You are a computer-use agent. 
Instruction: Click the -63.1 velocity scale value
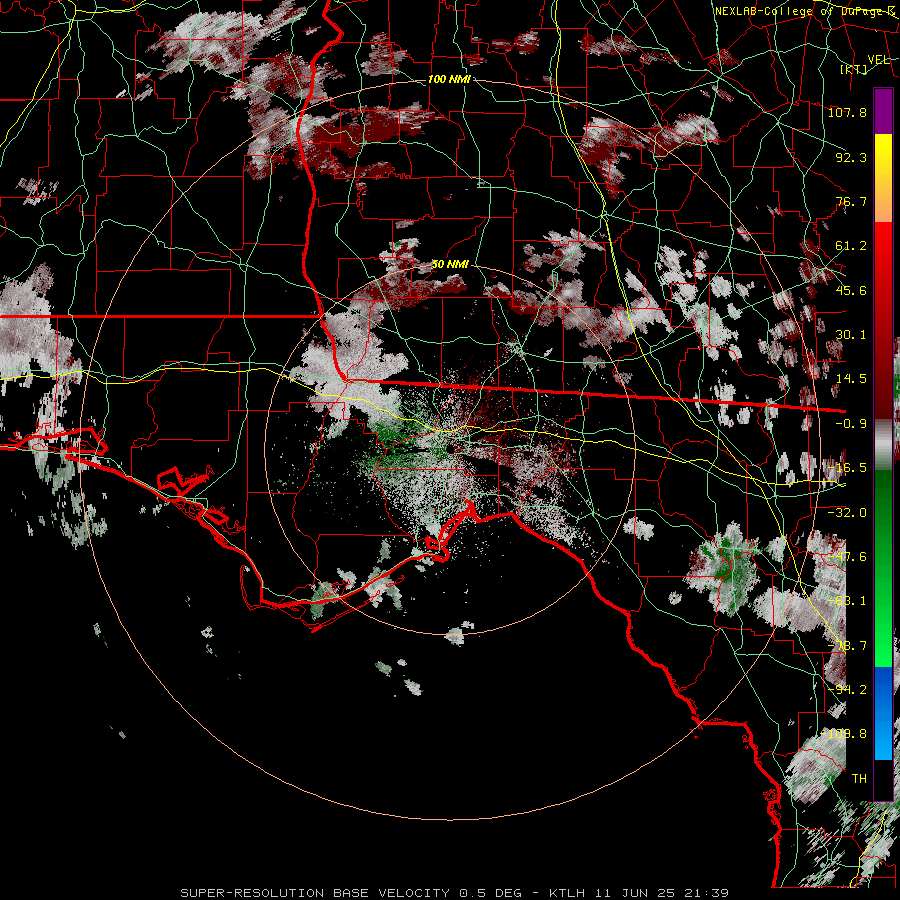point(848,601)
